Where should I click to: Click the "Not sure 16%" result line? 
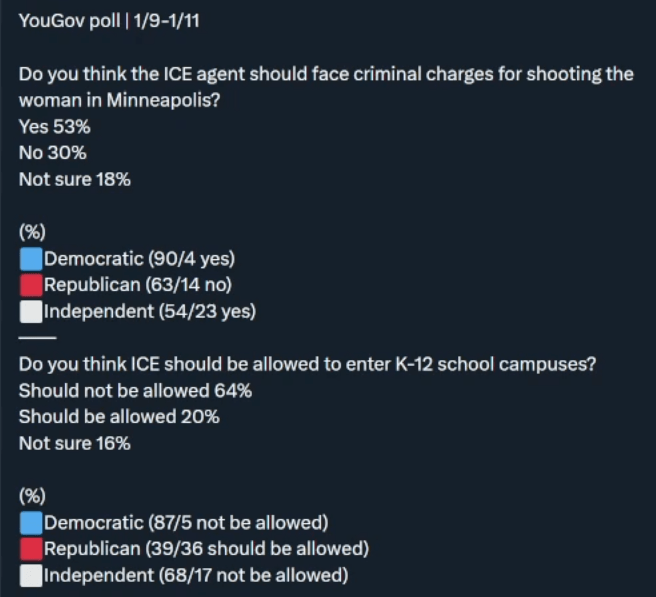[x=75, y=443]
